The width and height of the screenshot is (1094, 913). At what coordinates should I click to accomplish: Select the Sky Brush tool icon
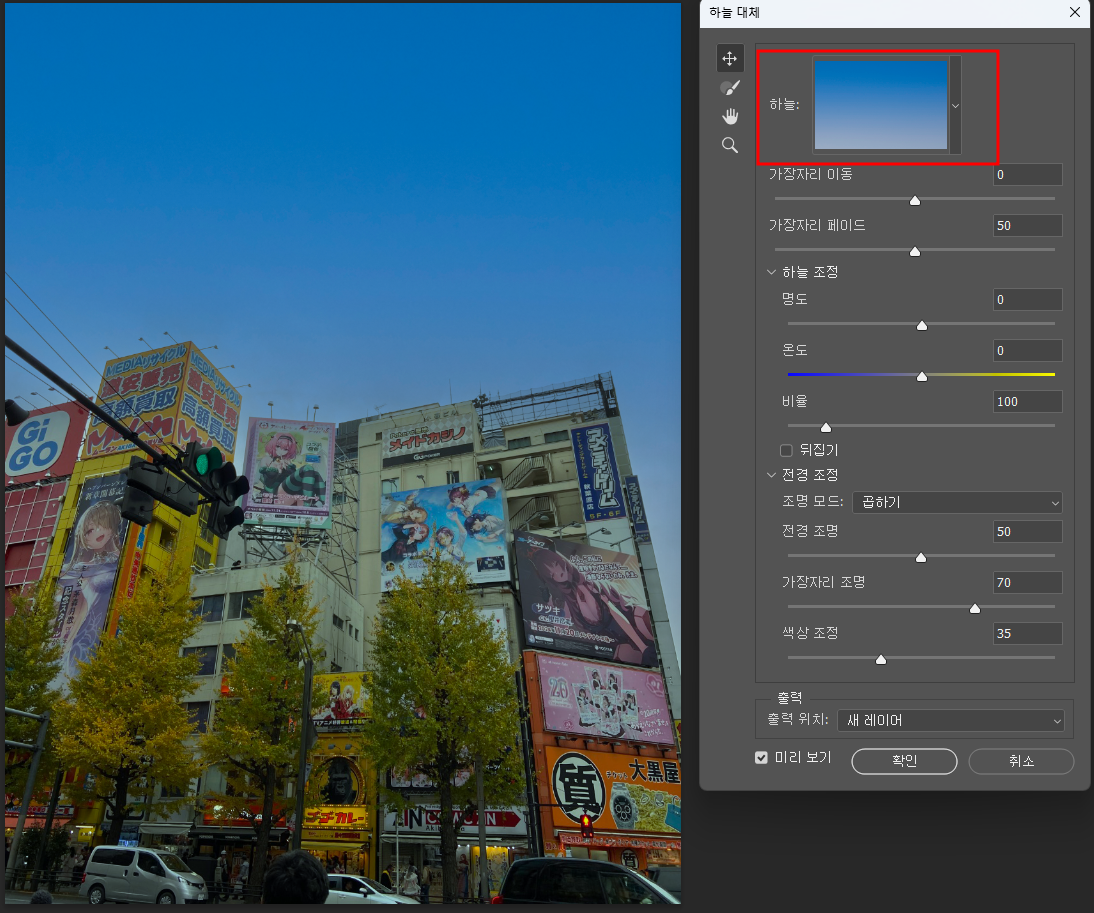(x=730, y=88)
